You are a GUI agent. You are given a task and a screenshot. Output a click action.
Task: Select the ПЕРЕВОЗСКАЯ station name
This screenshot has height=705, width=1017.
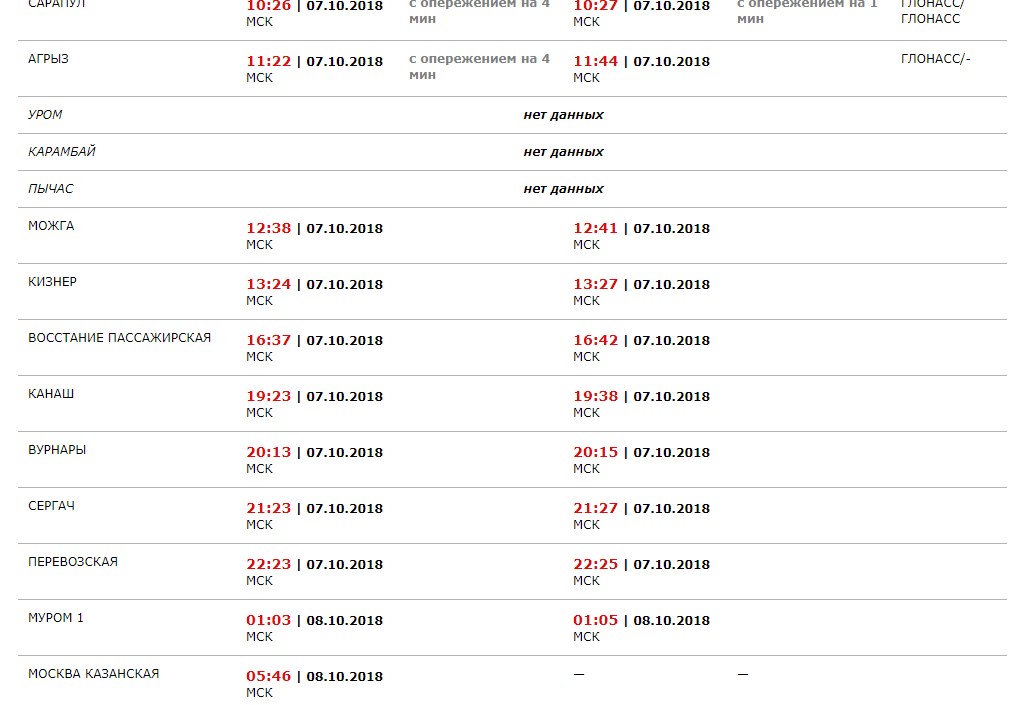(73, 562)
